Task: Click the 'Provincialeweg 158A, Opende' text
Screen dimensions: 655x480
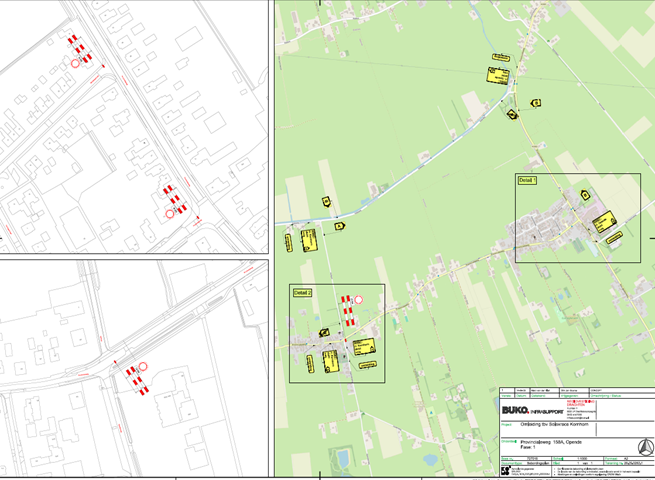Action: coord(550,441)
